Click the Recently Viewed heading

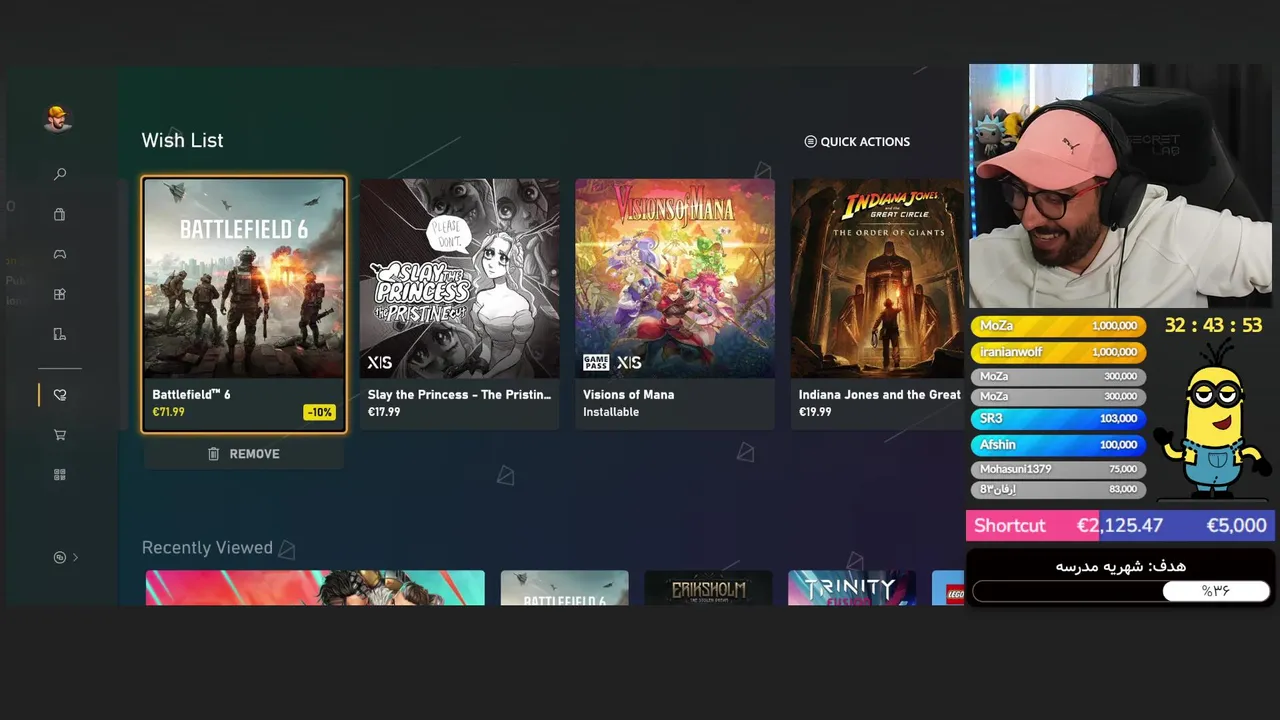tap(207, 548)
